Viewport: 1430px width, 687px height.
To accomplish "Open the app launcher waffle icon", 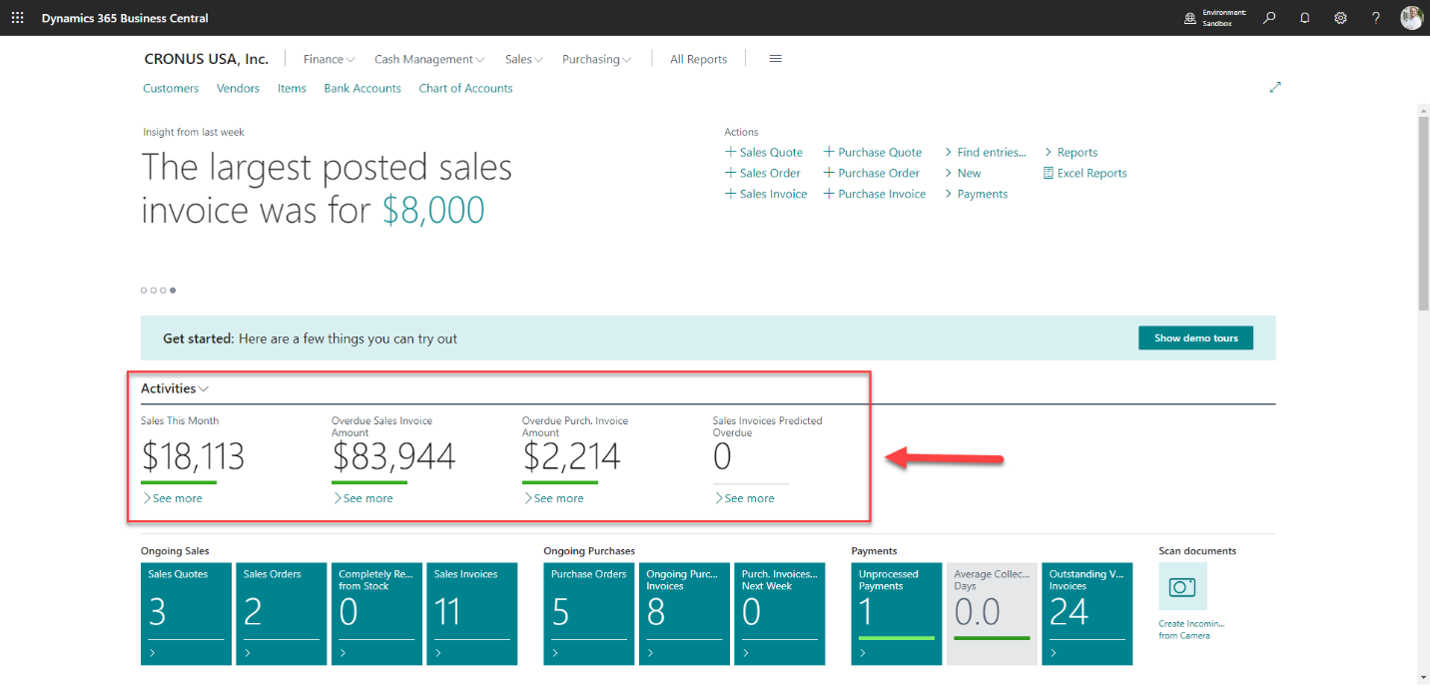I will (x=17, y=18).
